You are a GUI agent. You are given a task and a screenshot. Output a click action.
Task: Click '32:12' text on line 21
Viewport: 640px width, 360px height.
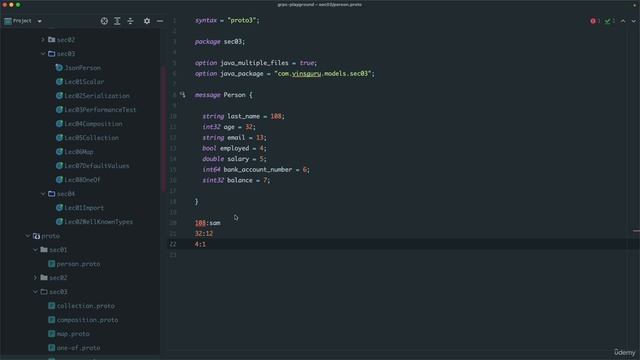(x=204, y=233)
